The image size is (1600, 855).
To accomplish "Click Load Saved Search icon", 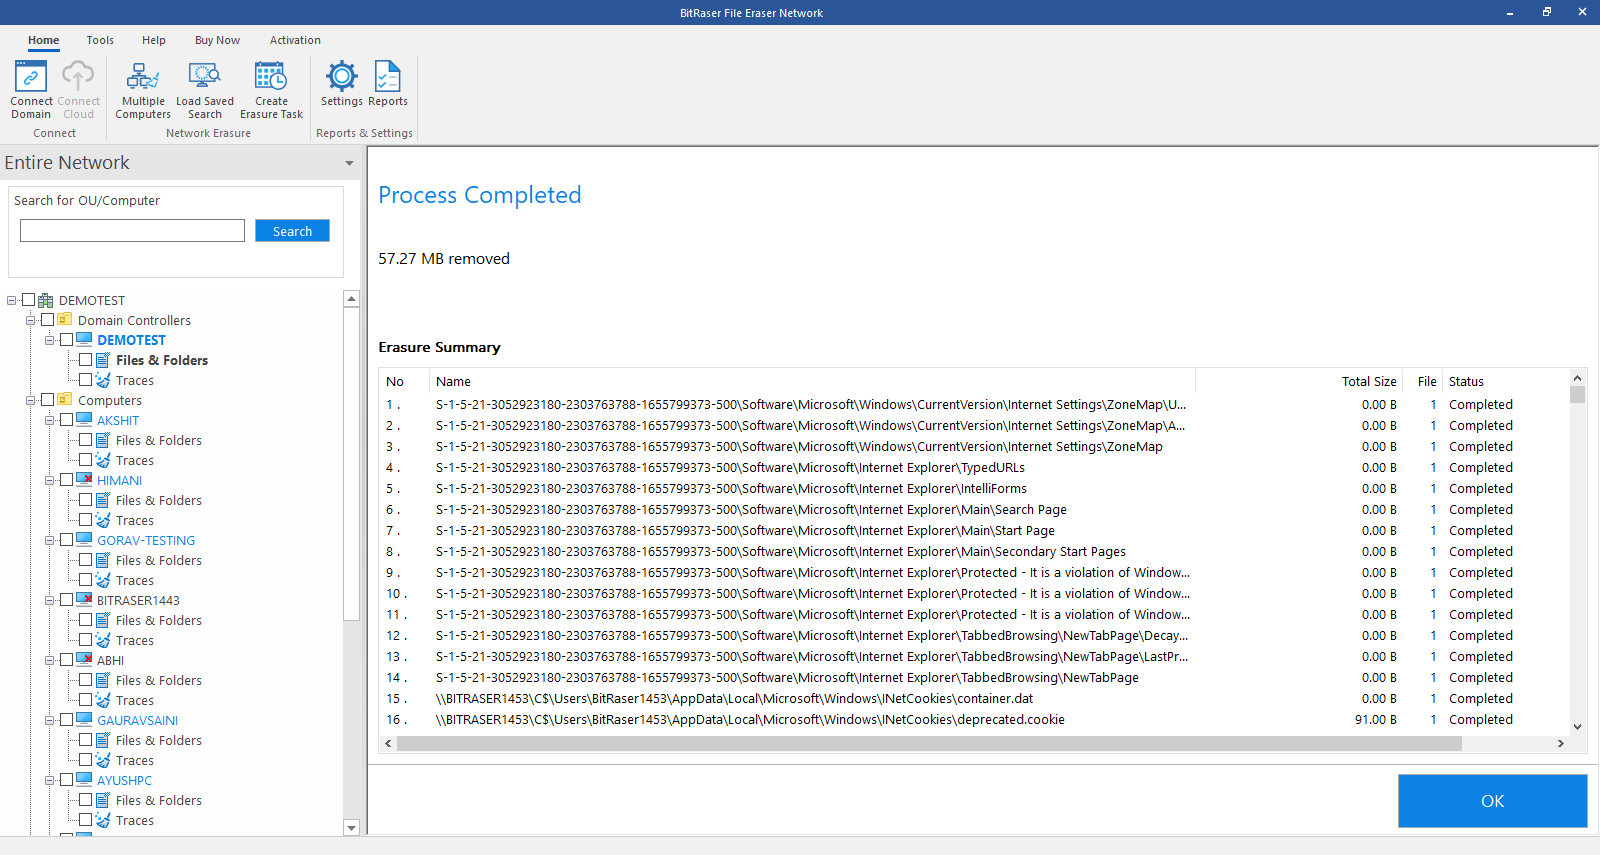I will tap(205, 76).
